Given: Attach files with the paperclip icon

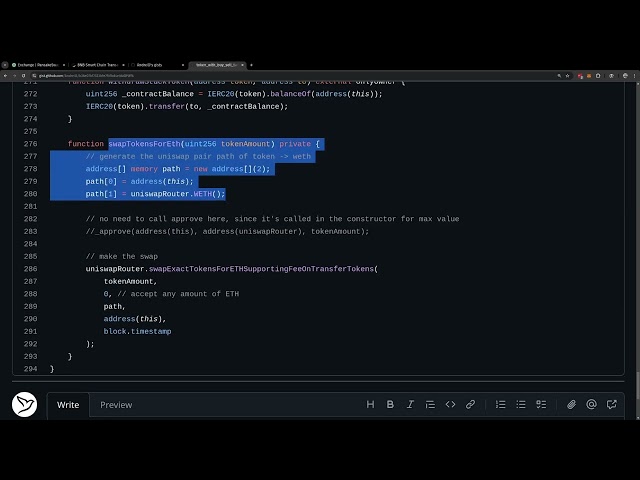Looking at the screenshot, I should tap(571, 404).
